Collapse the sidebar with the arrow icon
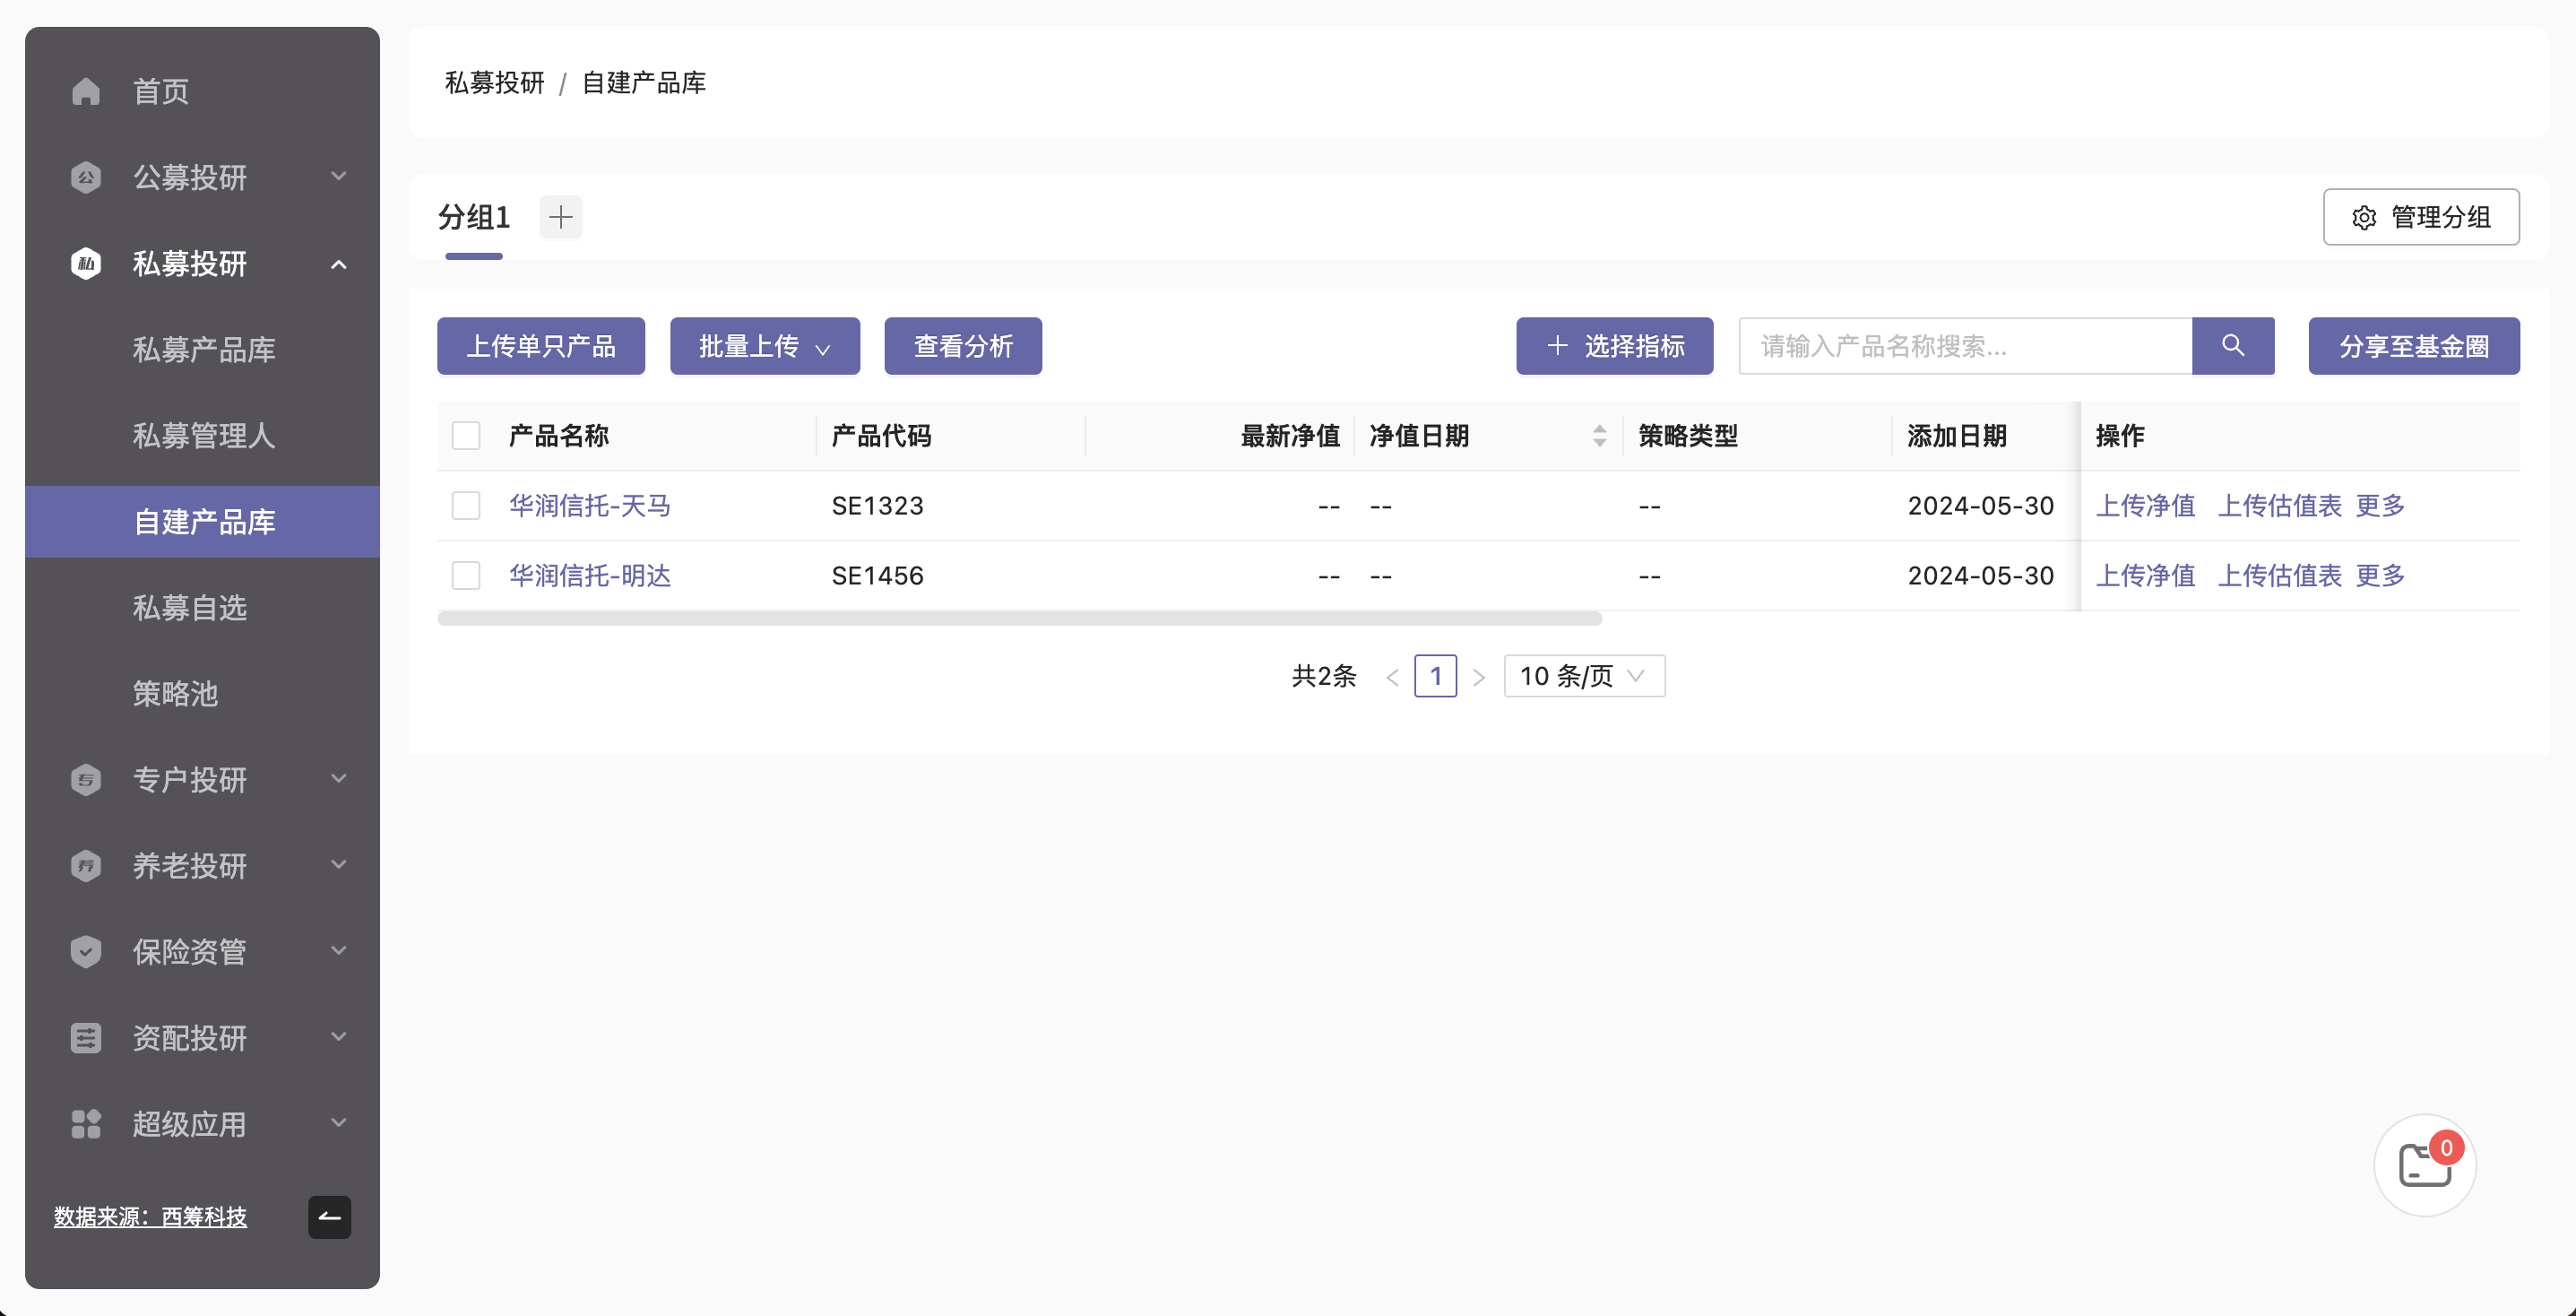This screenshot has width=2576, height=1316. pos(329,1217)
